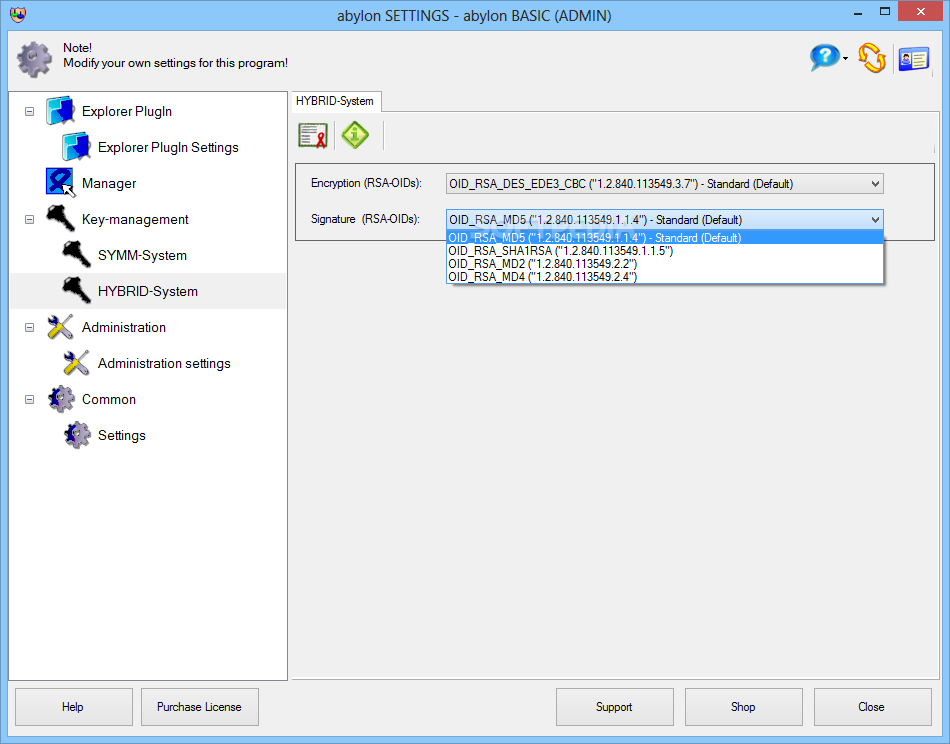The height and width of the screenshot is (744, 950).
Task: Switch to the HYBRID-System tab
Action: (x=335, y=101)
